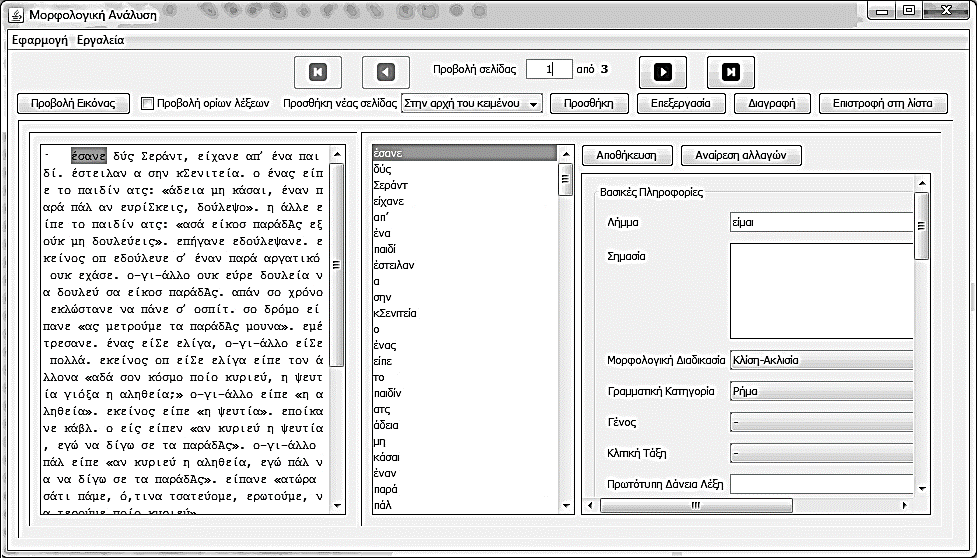The image size is (977, 558).
Task: Select δύς in the word list
Action: (464, 169)
